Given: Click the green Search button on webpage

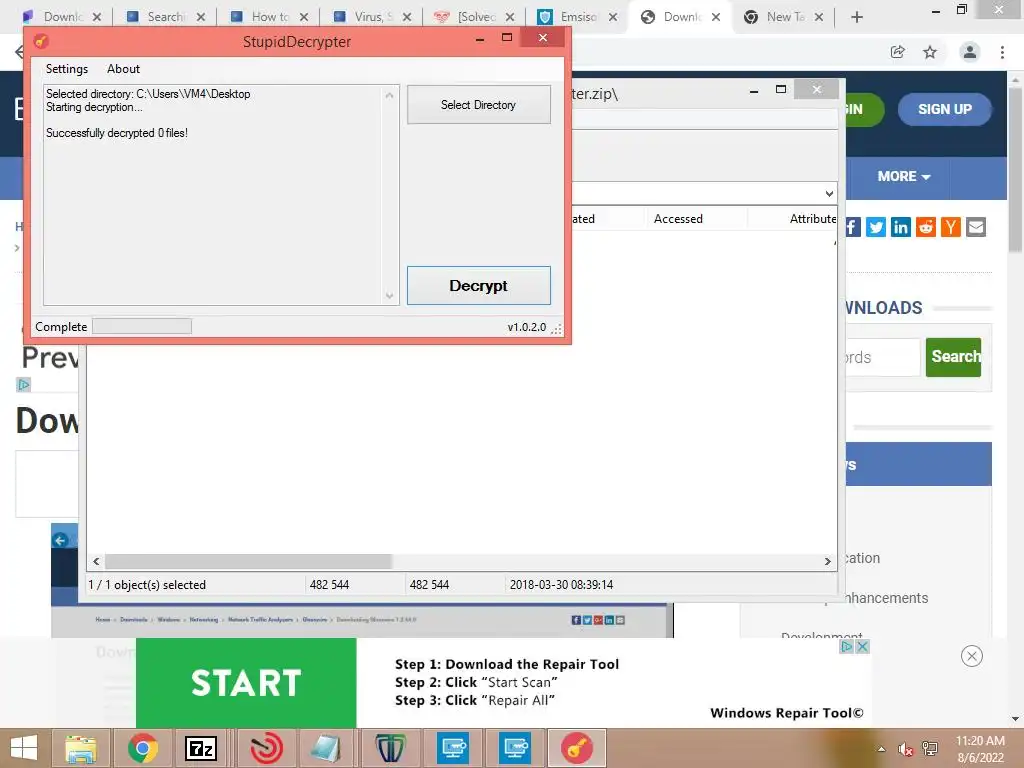Looking at the screenshot, I should pos(953,357).
